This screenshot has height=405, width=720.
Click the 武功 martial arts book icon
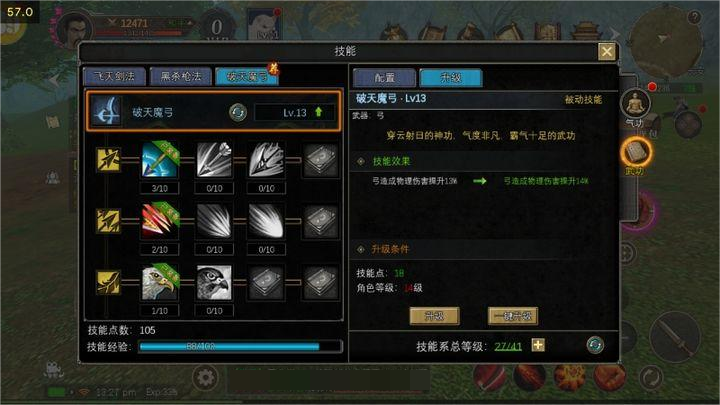pyautogui.click(x=636, y=152)
